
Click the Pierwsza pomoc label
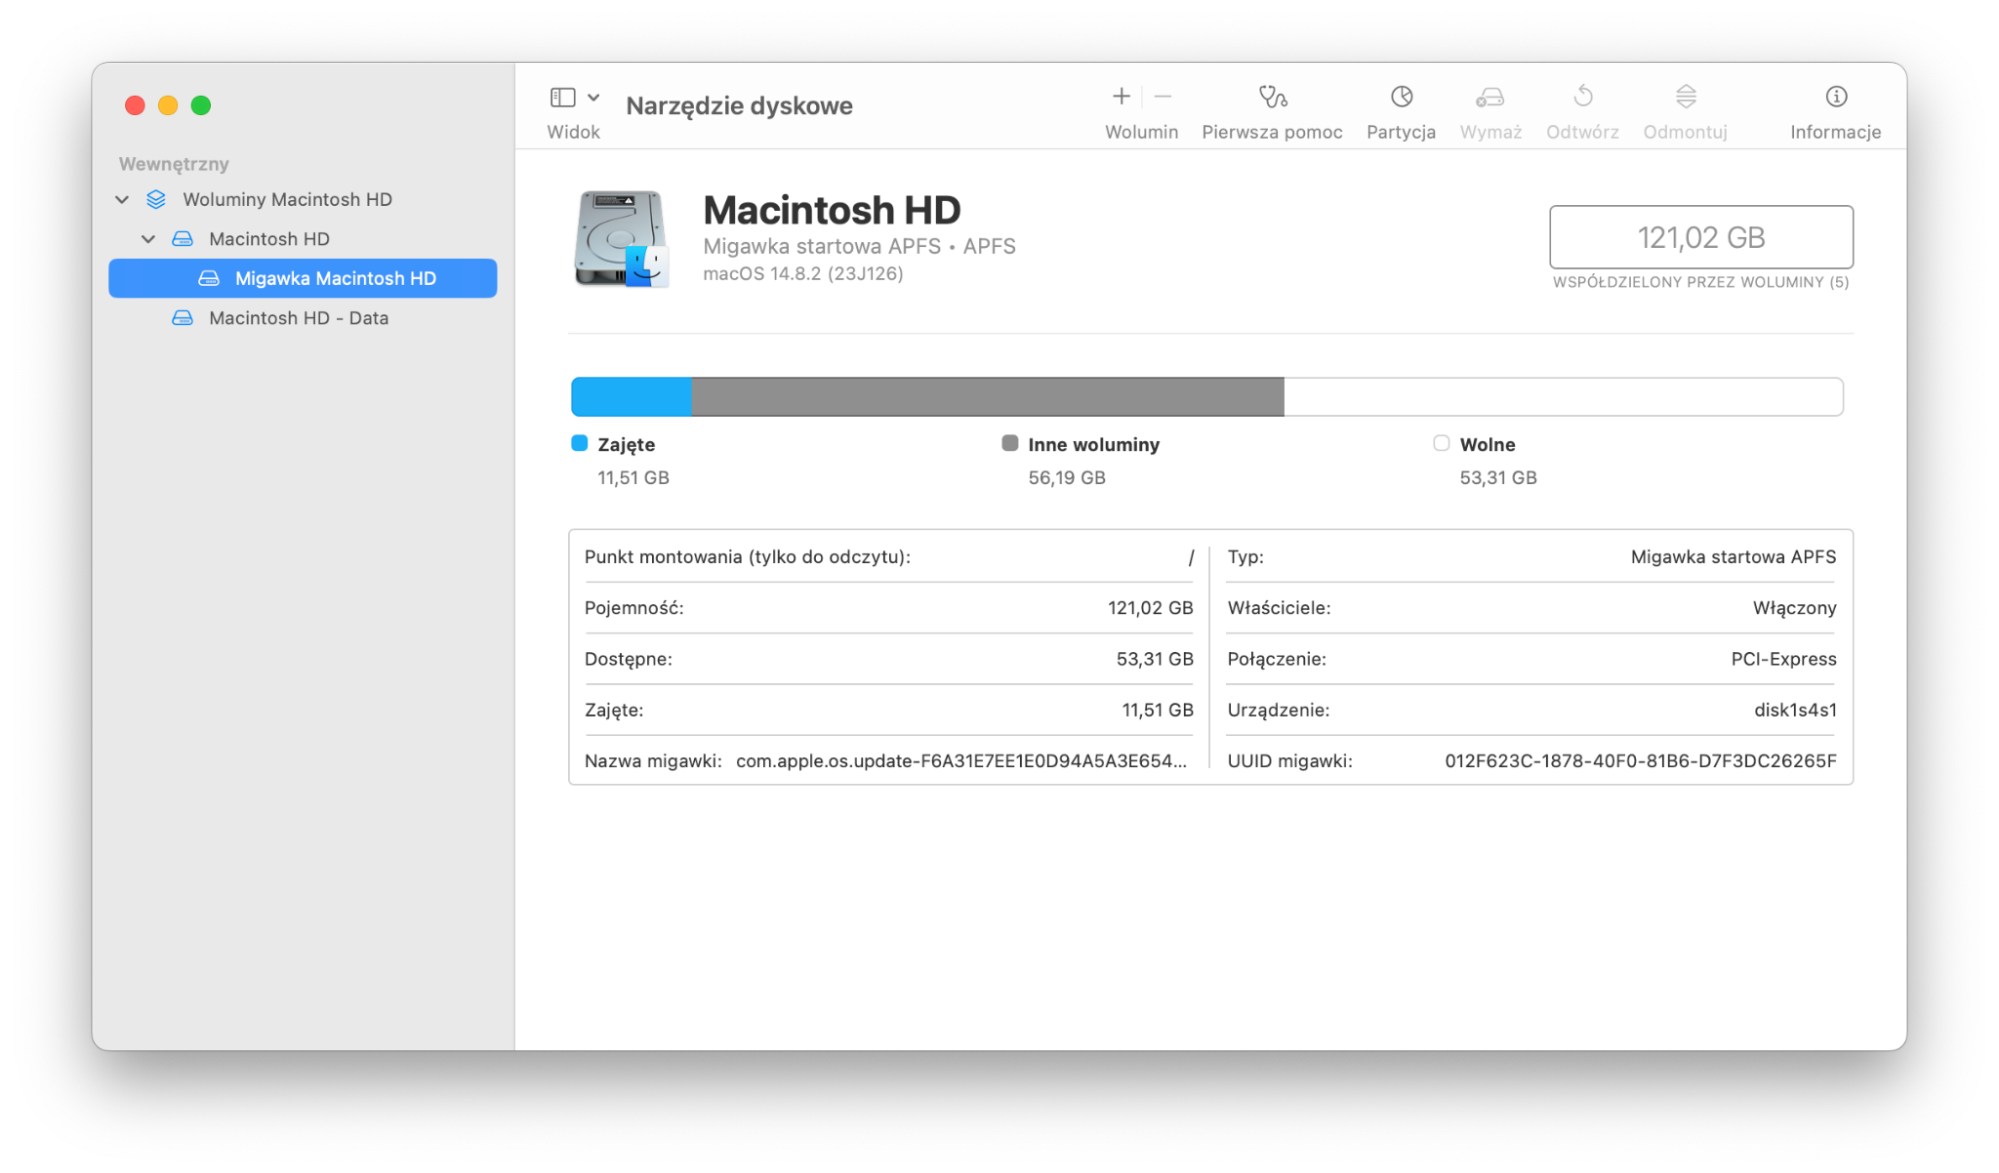1272,132
